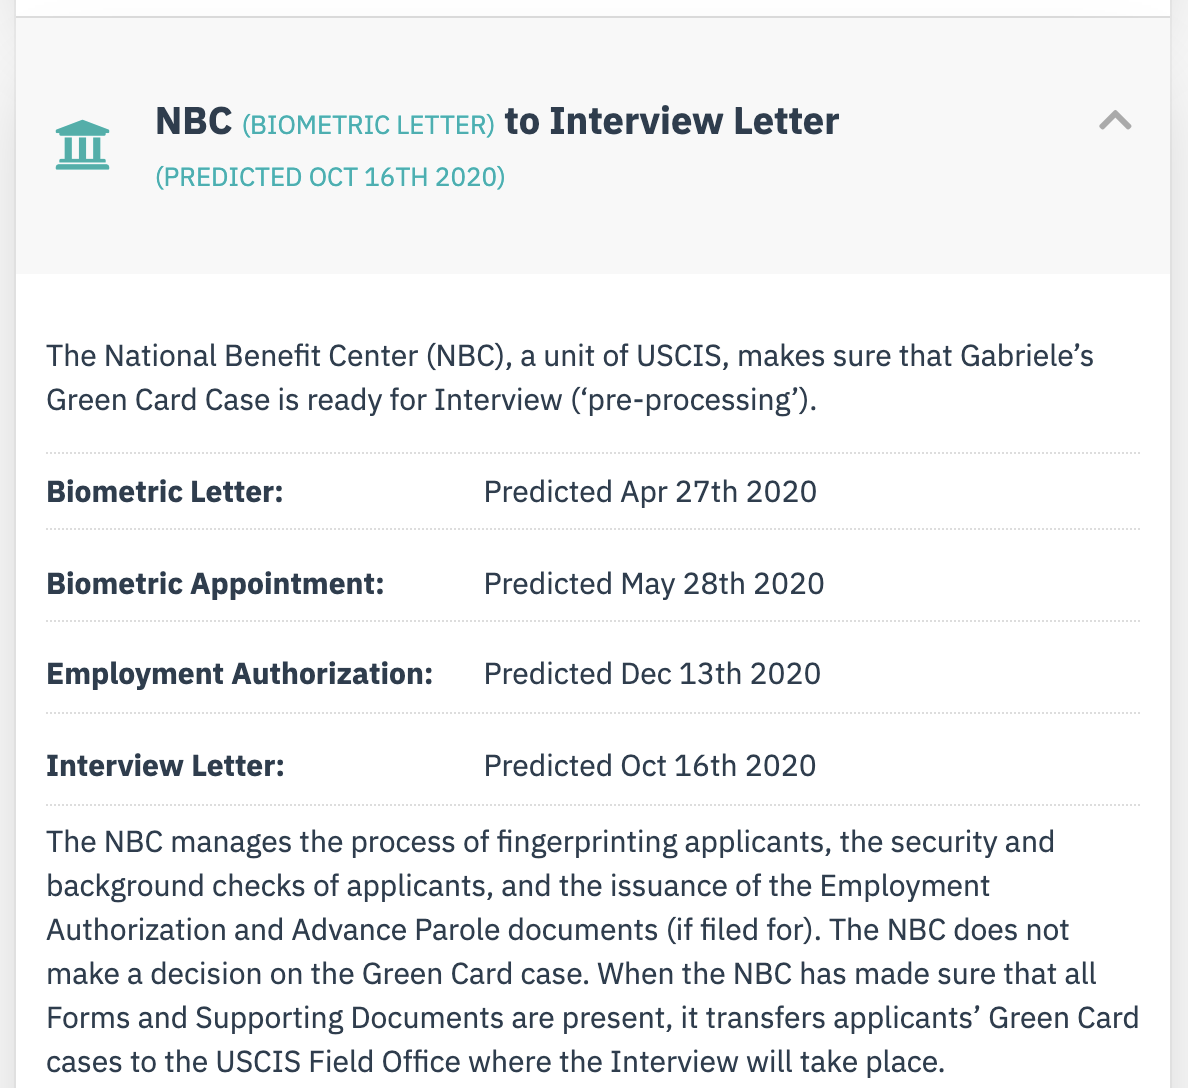Click the paragraph about NBC fingerprinting process
This screenshot has height=1088, width=1188.
(592, 952)
